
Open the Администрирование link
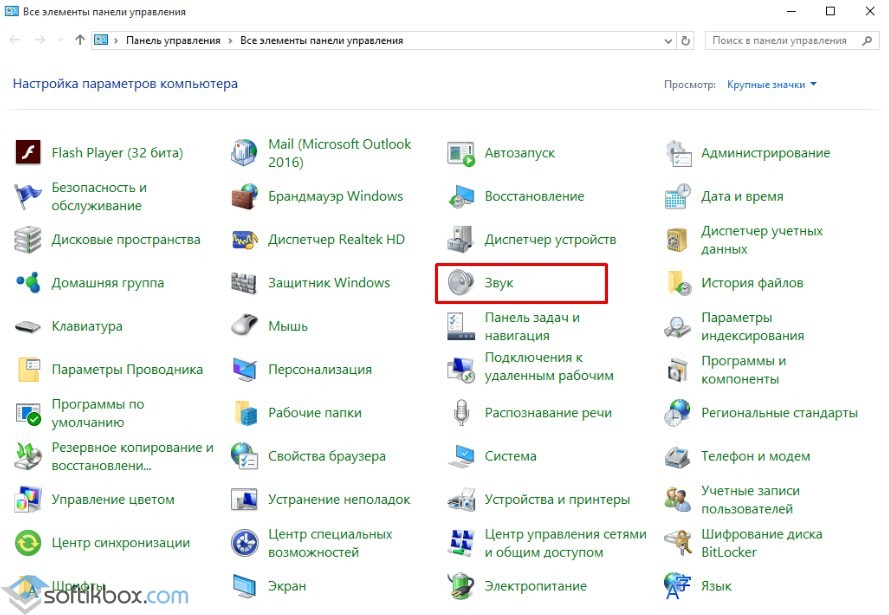pos(765,153)
